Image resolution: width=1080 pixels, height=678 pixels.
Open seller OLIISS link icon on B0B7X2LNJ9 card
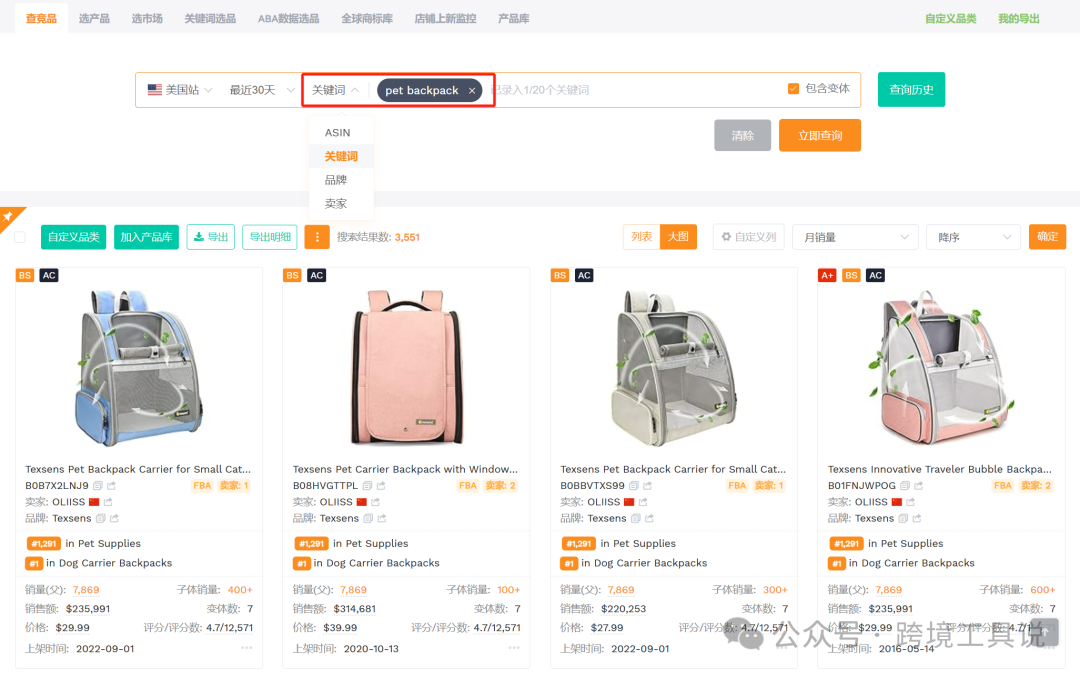[108, 502]
